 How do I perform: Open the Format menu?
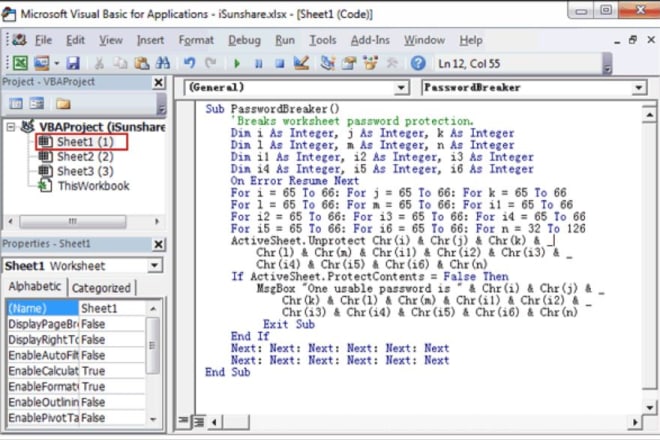[x=196, y=40]
